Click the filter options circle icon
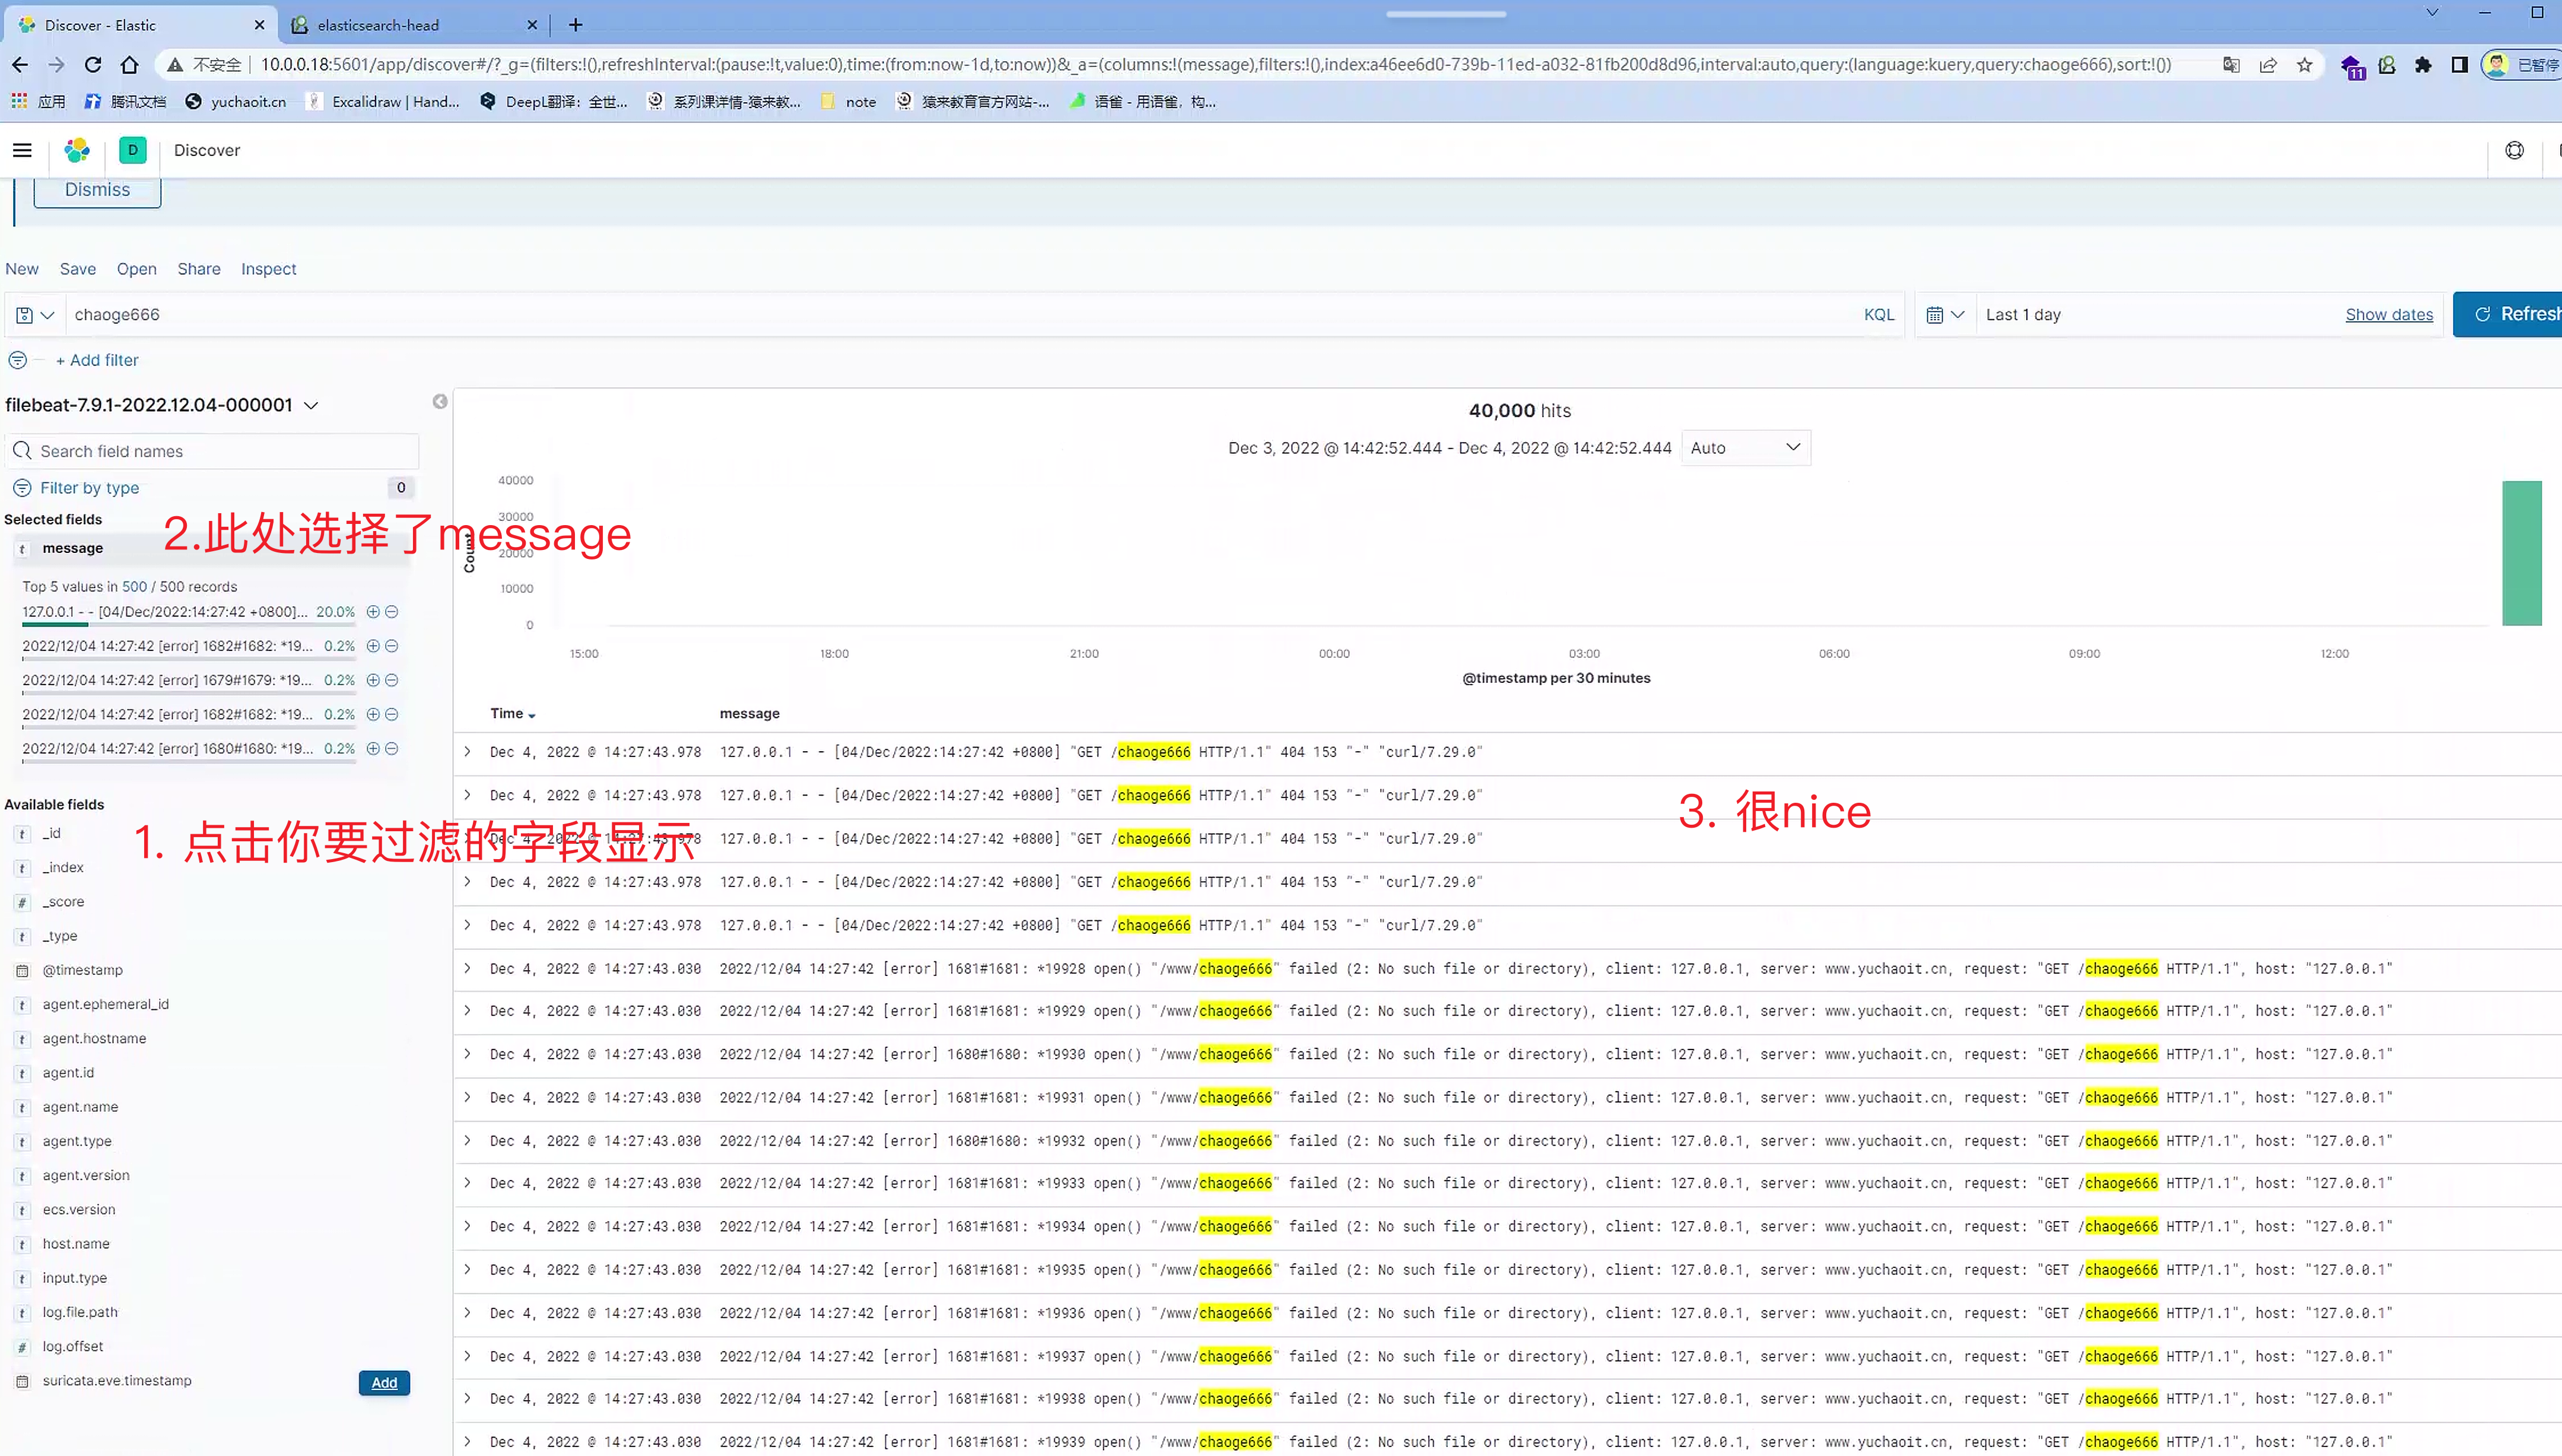 pyautogui.click(x=17, y=360)
